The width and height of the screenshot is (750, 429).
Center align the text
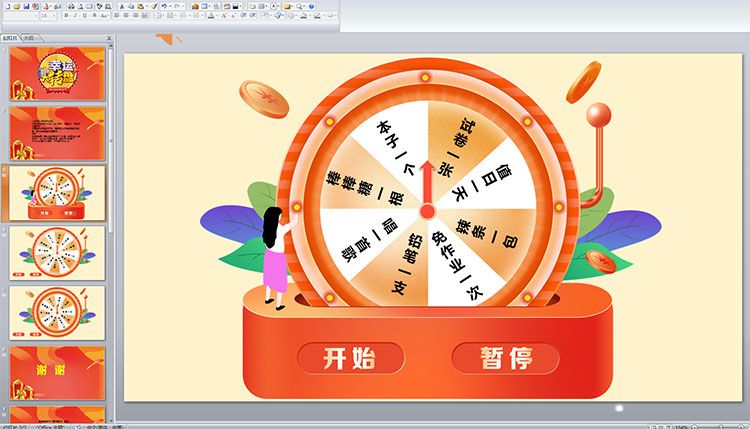(x=126, y=15)
